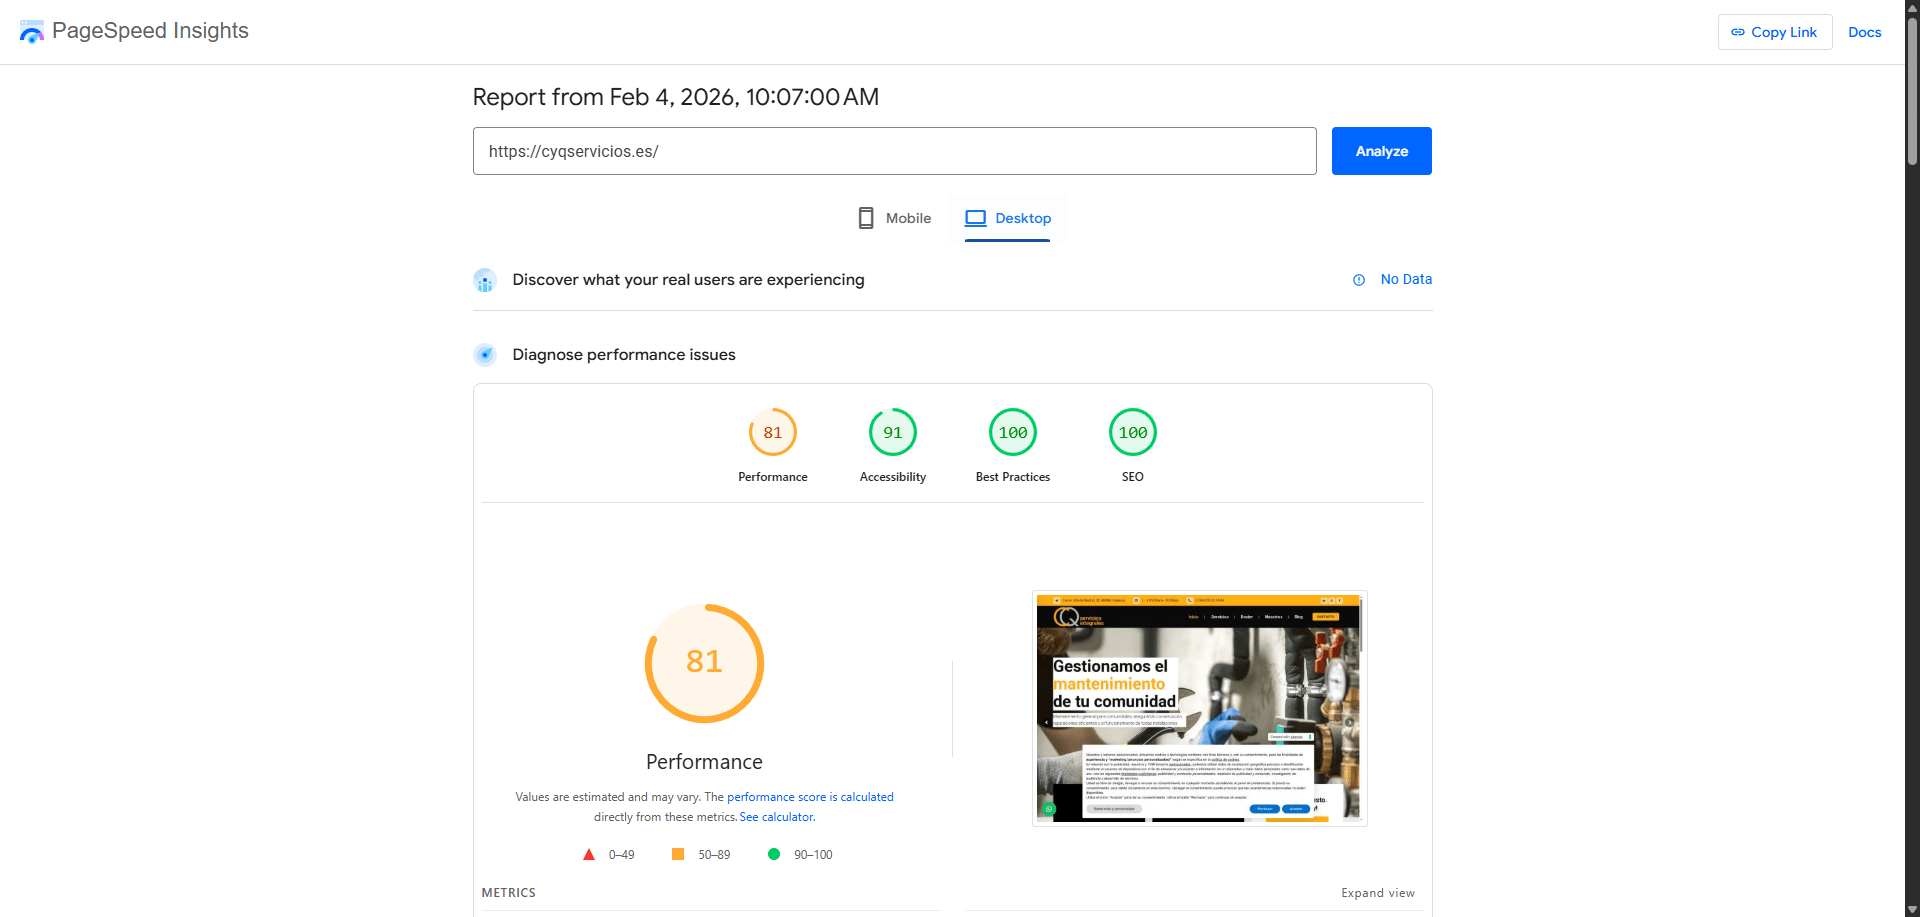Click the info icon beside No Data

click(1359, 280)
